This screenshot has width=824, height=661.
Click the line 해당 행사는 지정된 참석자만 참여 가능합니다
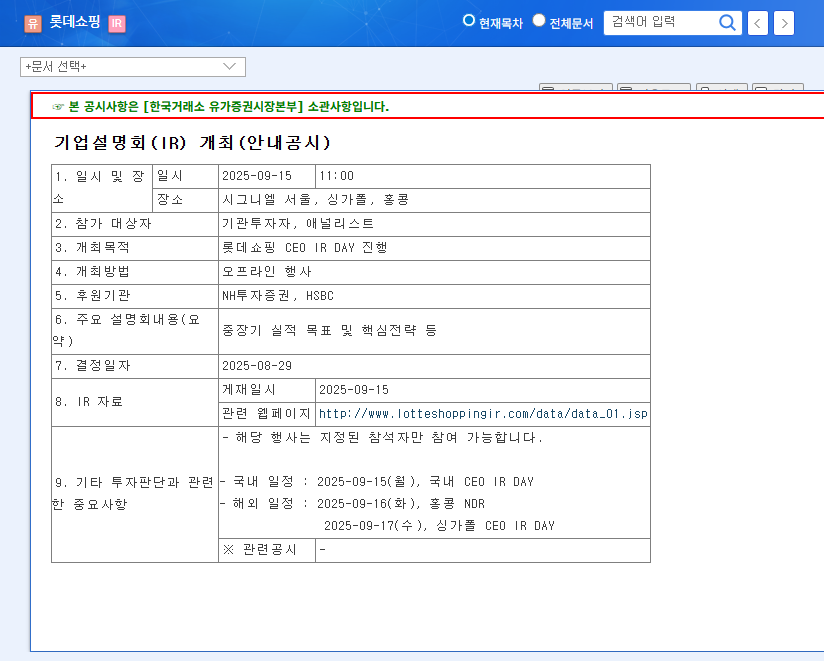[x=383, y=438]
